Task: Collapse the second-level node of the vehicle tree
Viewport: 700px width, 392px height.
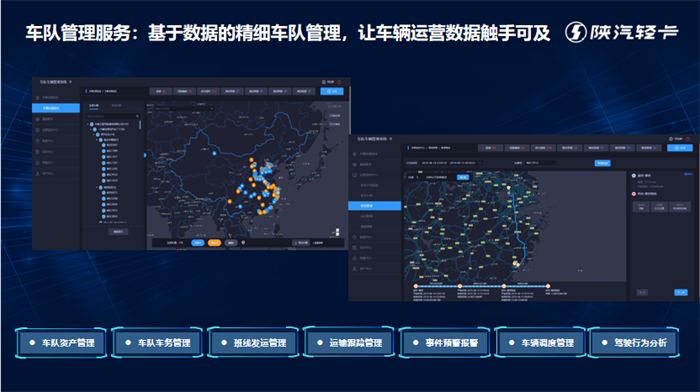Action: (x=91, y=129)
